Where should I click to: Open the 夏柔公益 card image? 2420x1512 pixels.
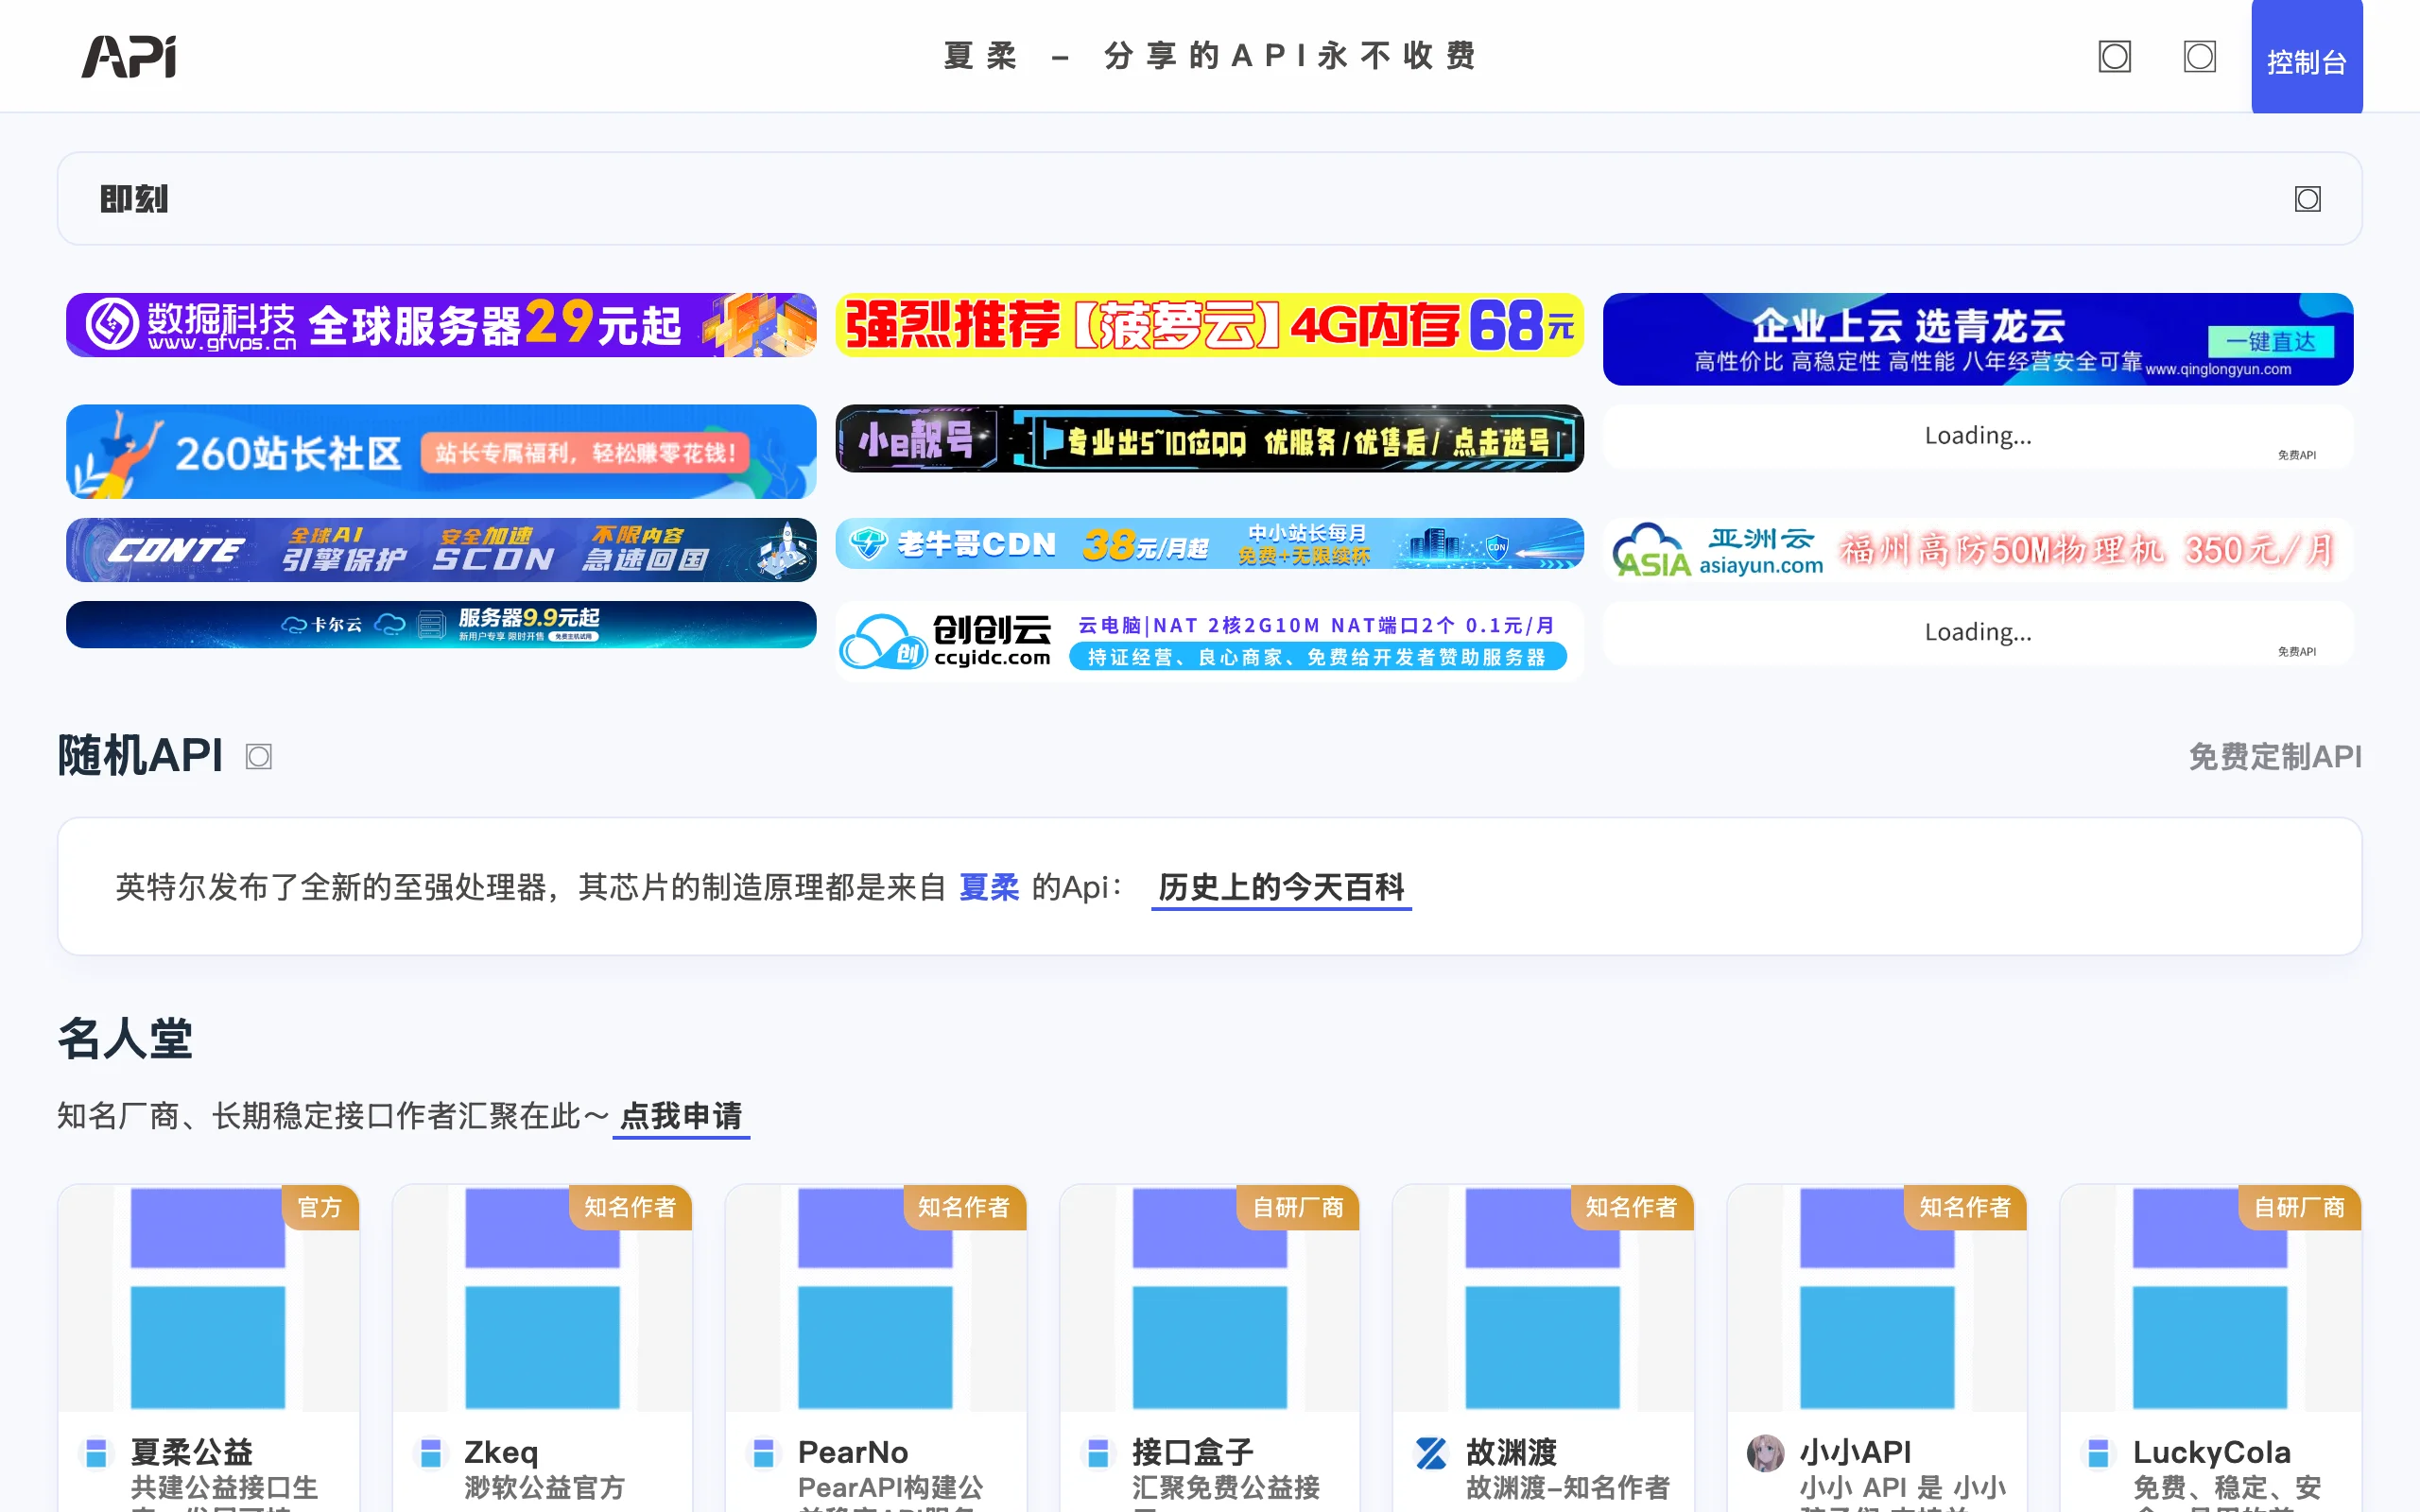click(x=208, y=1298)
